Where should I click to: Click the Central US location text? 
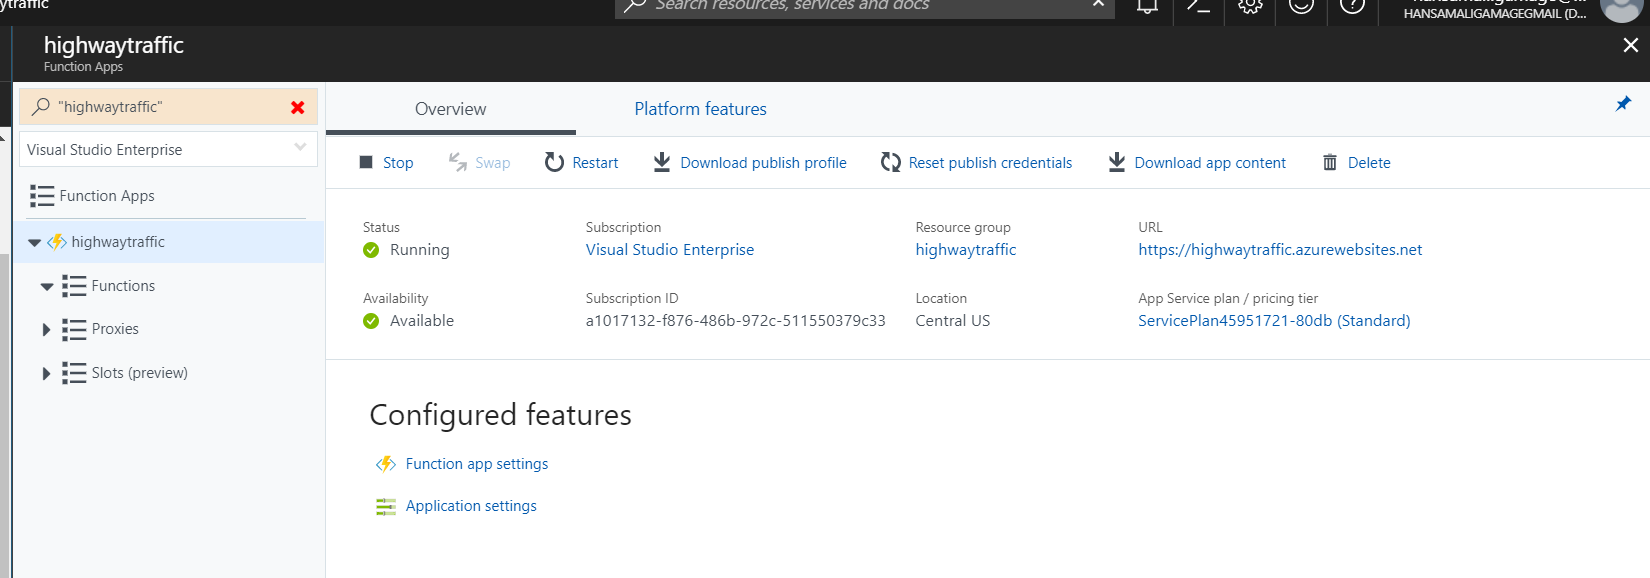953,321
